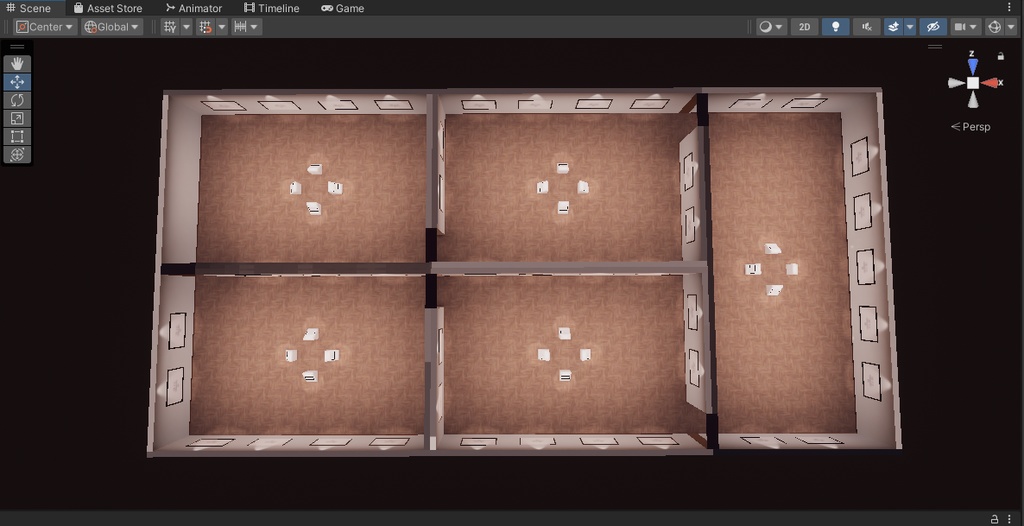This screenshot has height=526, width=1024.
Task: Click the tools overlay drag handle
Action: pyautogui.click(x=17, y=47)
